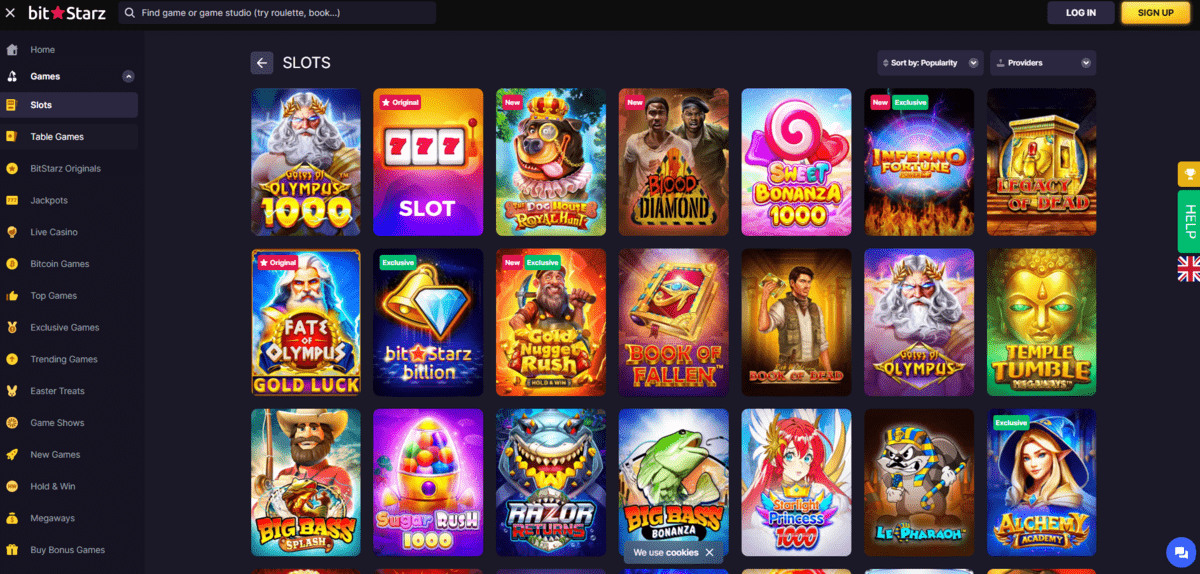
Task: Collapse the Games section chevron
Action: tap(128, 76)
